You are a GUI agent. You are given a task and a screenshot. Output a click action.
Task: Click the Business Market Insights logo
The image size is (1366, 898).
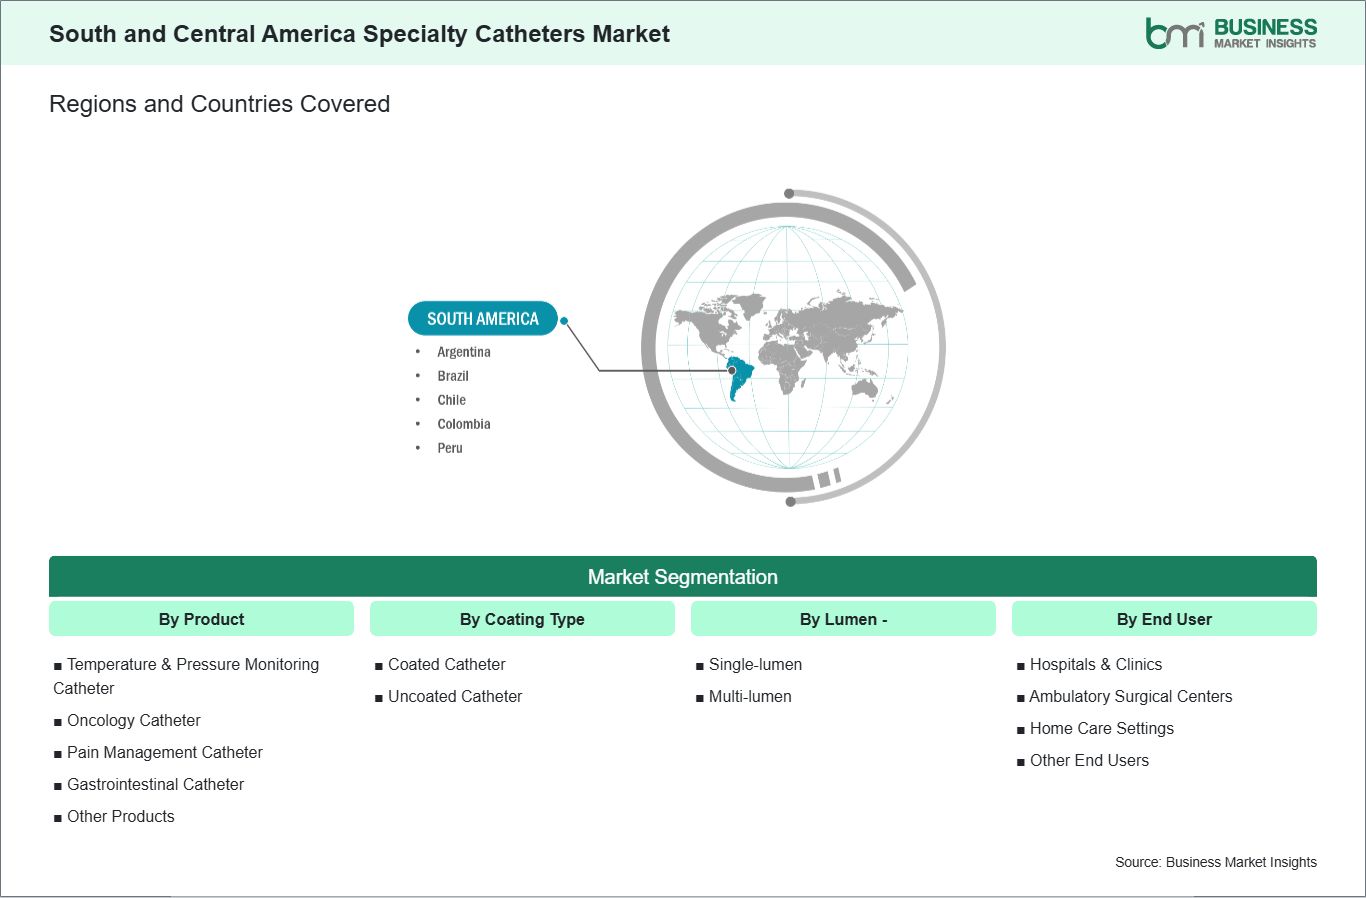[x=1229, y=31]
